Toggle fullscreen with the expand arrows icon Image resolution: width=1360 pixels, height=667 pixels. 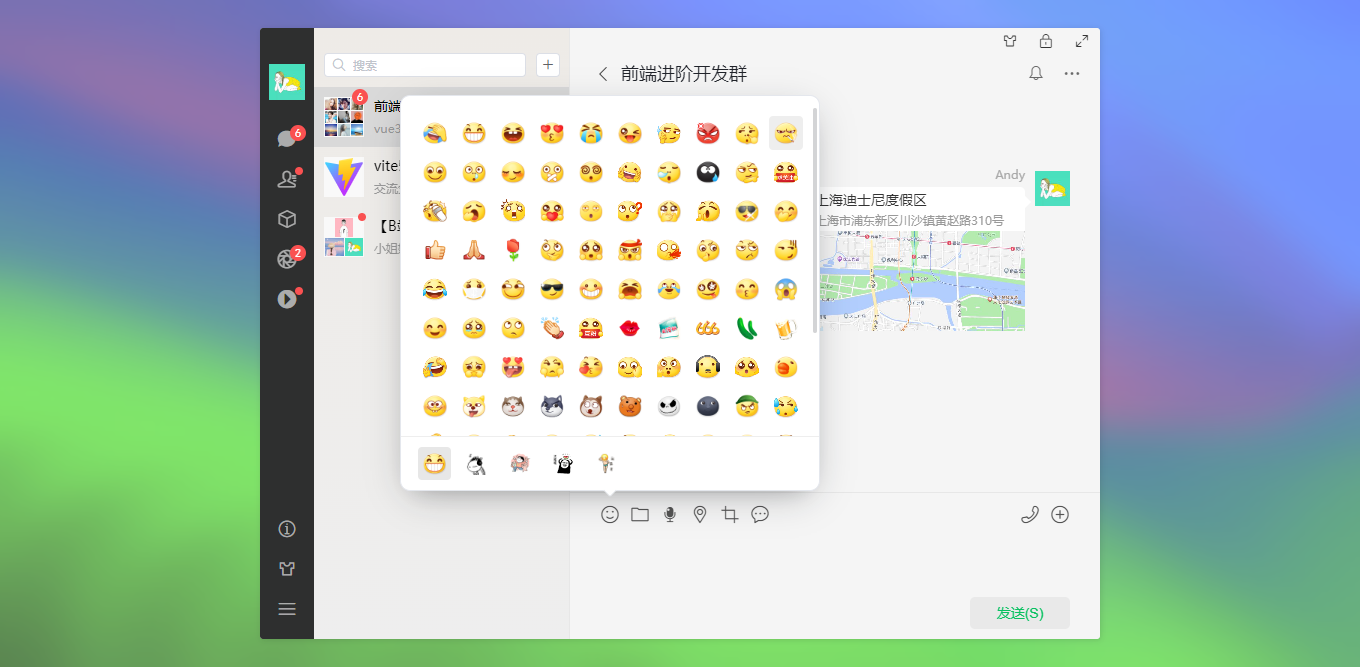(1082, 41)
